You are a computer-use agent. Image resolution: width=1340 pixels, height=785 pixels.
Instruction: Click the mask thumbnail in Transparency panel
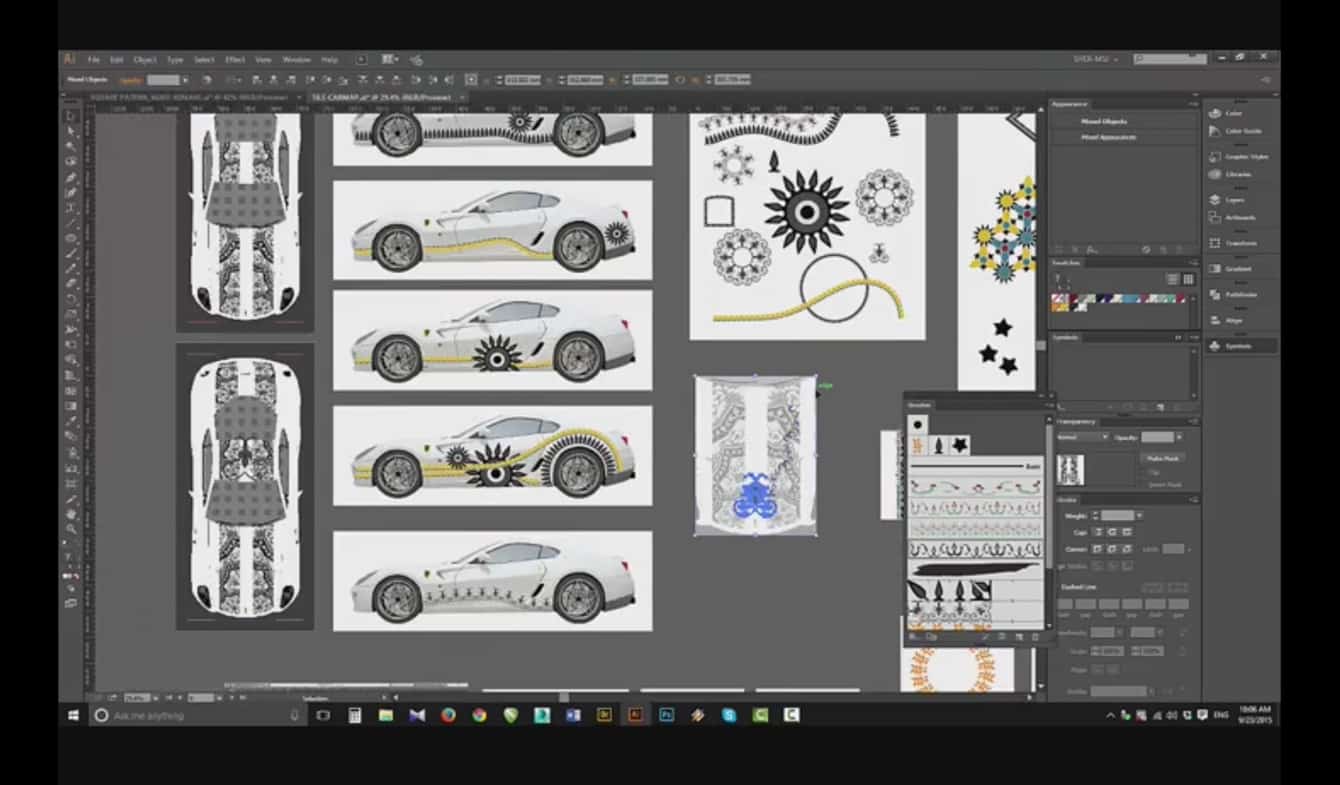(x=1070, y=468)
